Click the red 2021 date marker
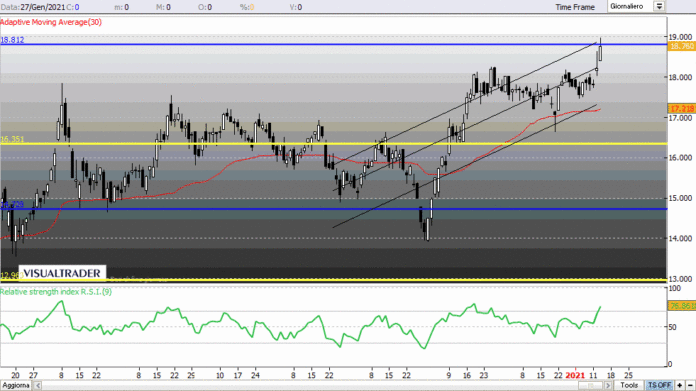 tap(575, 375)
